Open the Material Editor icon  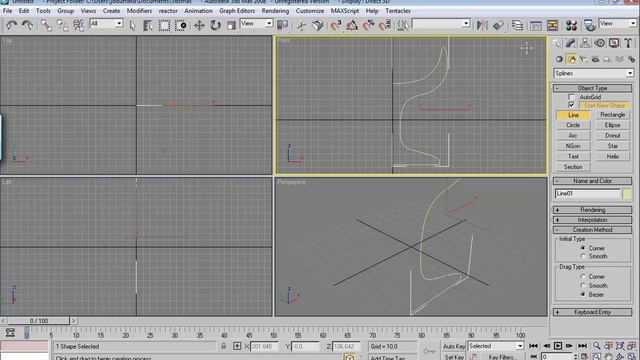[x=571, y=25]
